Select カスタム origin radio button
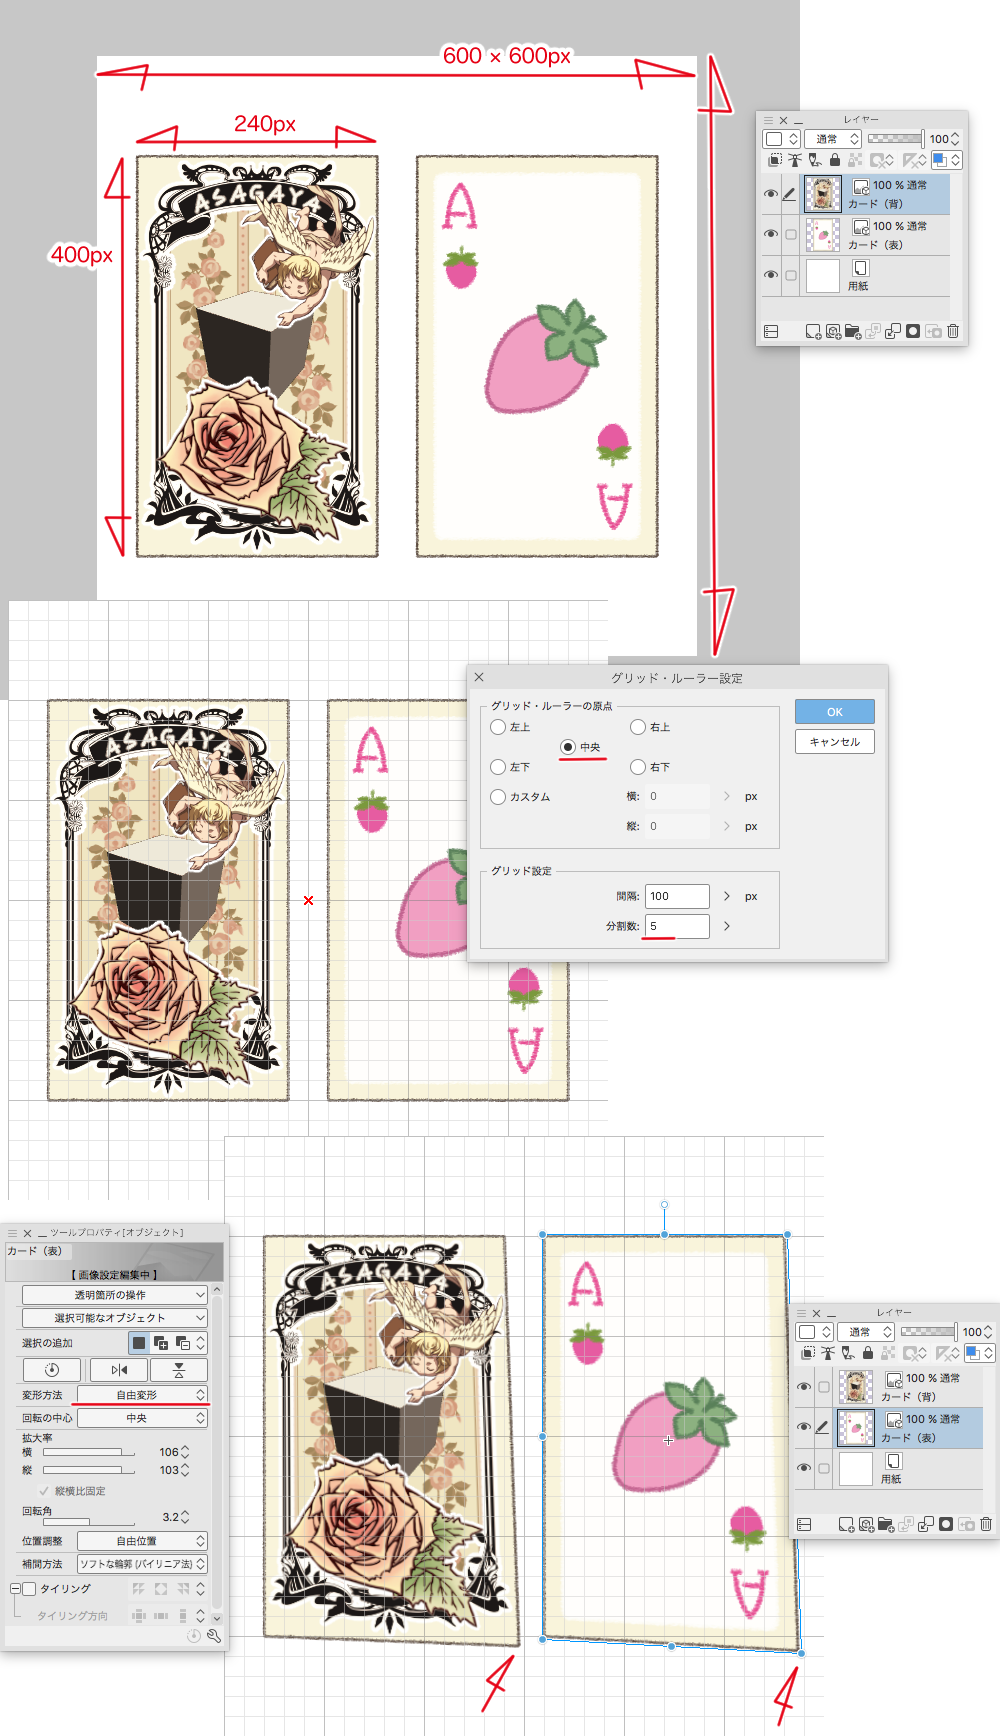This screenshot has width=1000, height=1736. tap(498, 797)
